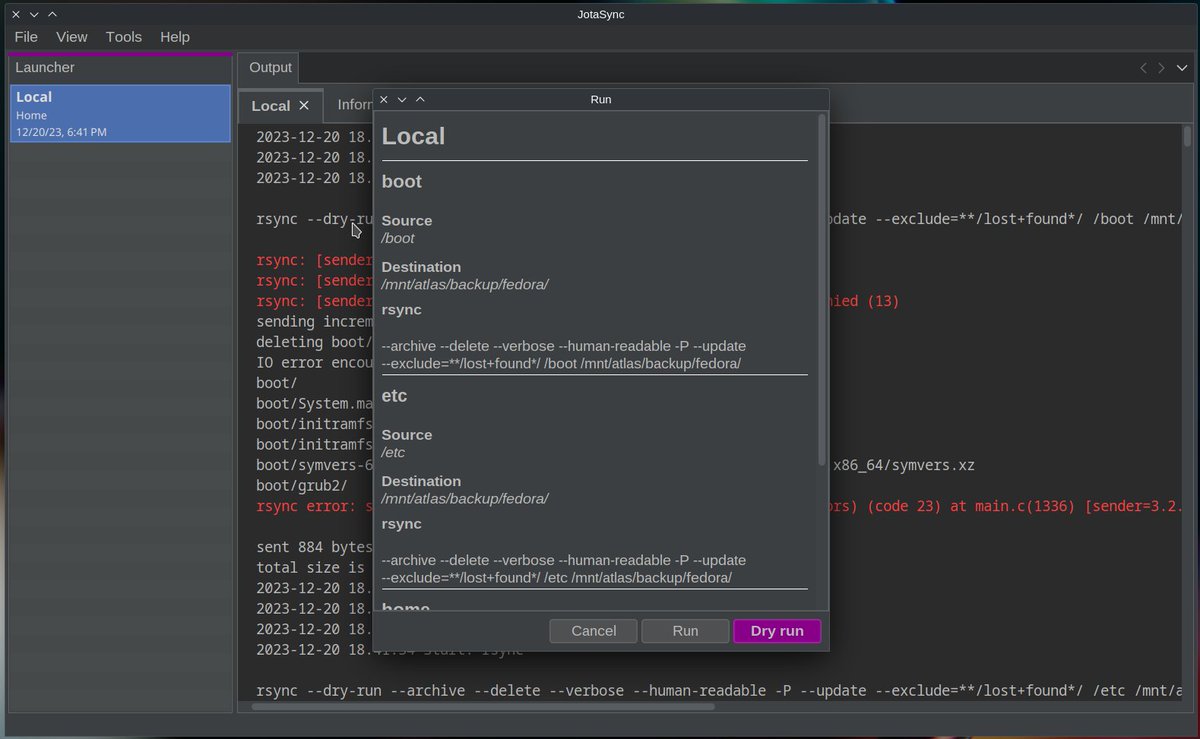The height and width of the screenshot is (739, 1200).
Task: Click the down chevron on JotaSync titlebar
Action: click(x=32, y=14)
